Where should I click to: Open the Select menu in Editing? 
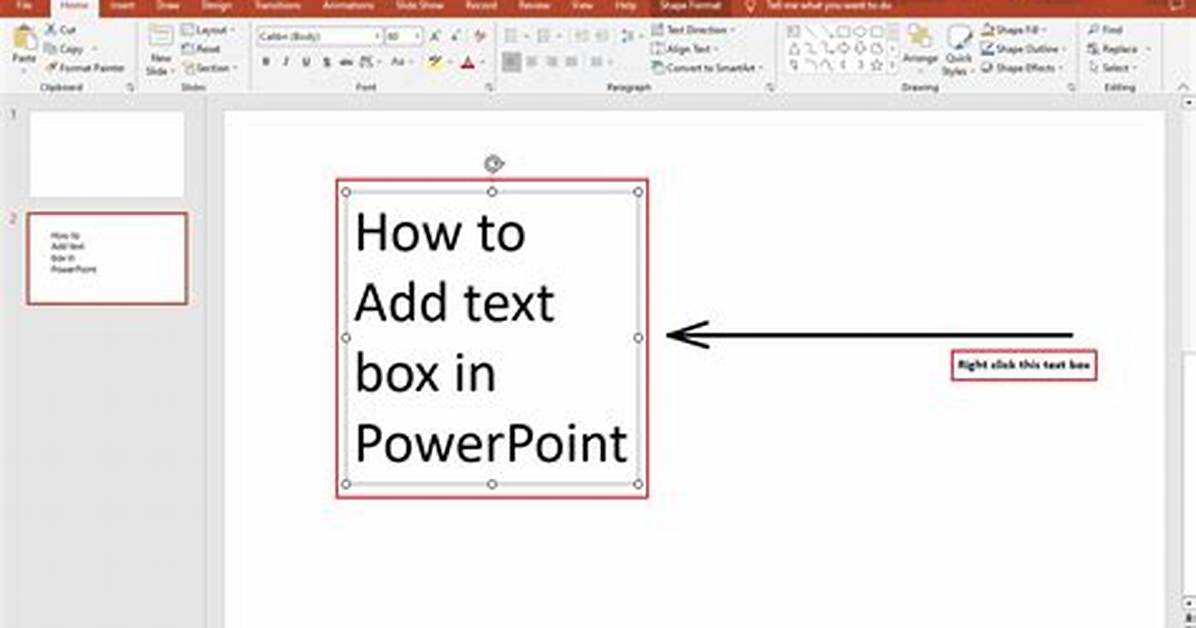click(1113, 68)
